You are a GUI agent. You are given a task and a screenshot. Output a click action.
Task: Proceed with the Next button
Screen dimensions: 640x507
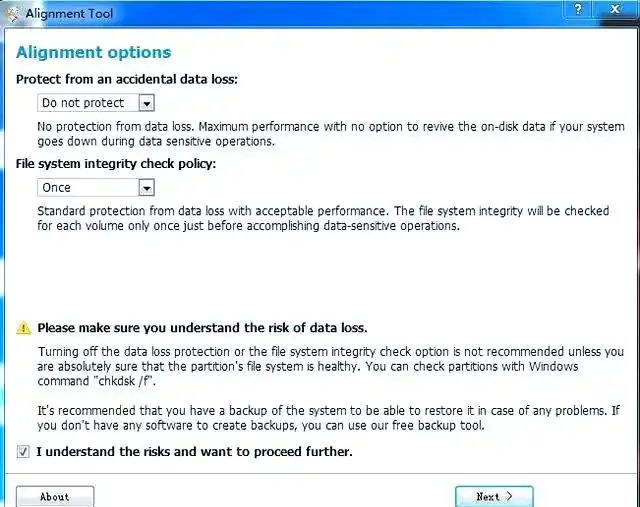[x=494, y=496]
